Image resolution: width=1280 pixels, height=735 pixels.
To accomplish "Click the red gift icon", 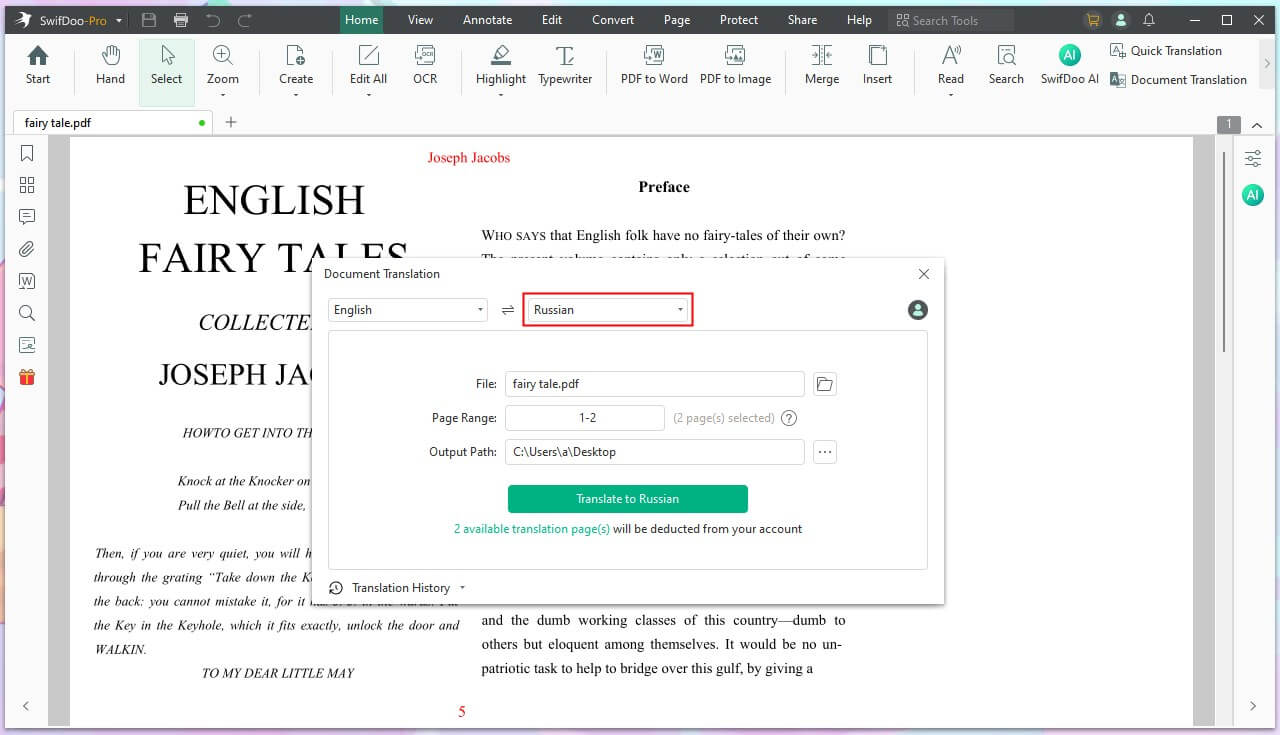I will coord(27,377).
